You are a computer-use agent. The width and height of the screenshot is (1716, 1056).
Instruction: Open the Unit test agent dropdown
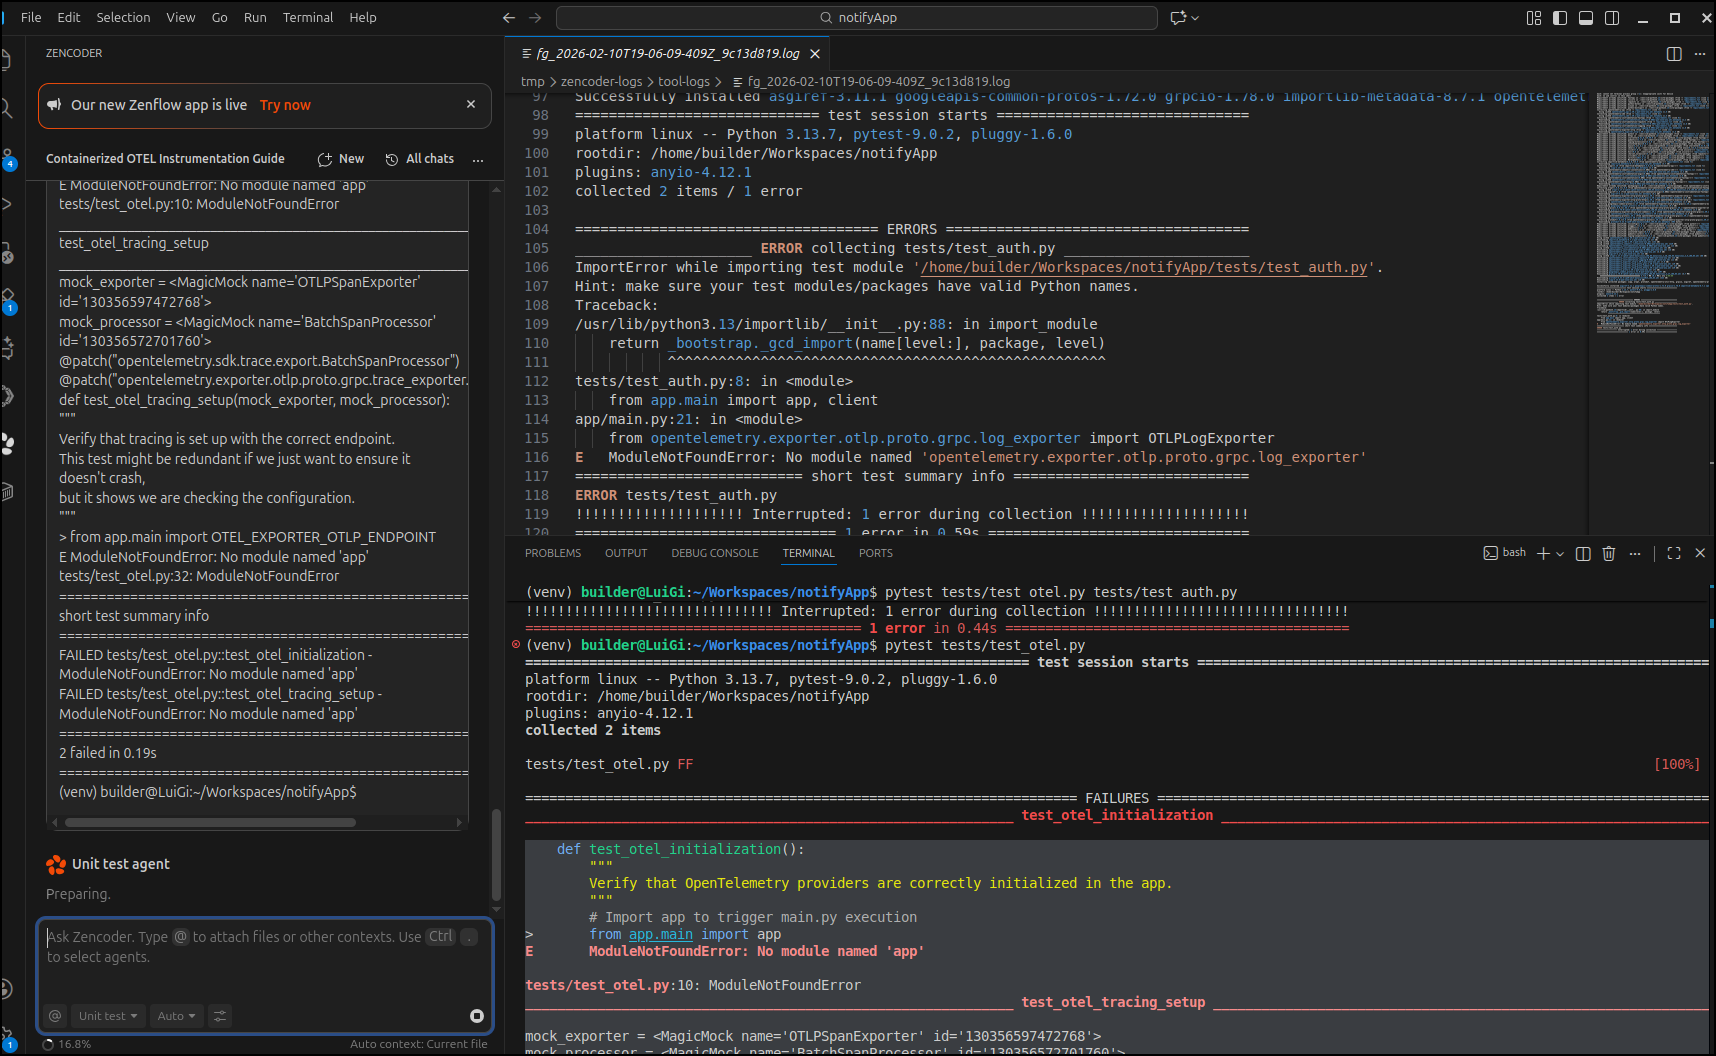pyautogui.click(x=108, y=1016)
